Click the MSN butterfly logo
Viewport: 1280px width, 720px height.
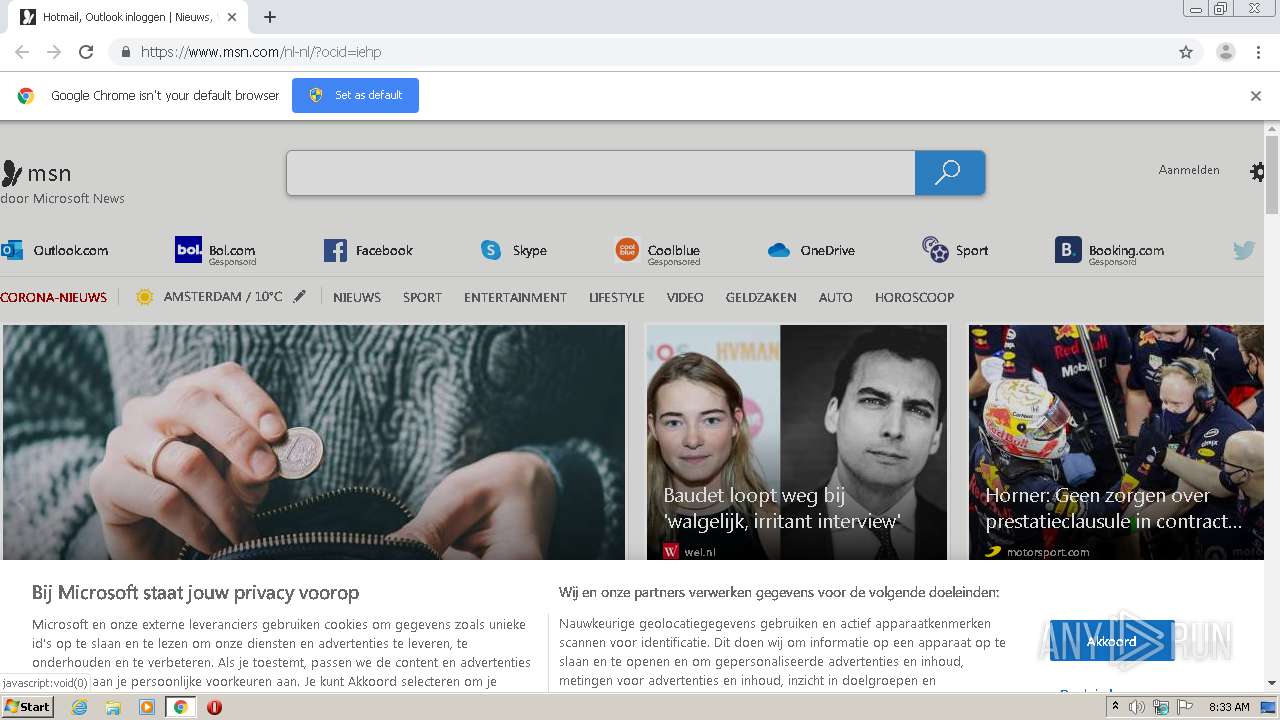pyautogui.click(x=12, y=173)
